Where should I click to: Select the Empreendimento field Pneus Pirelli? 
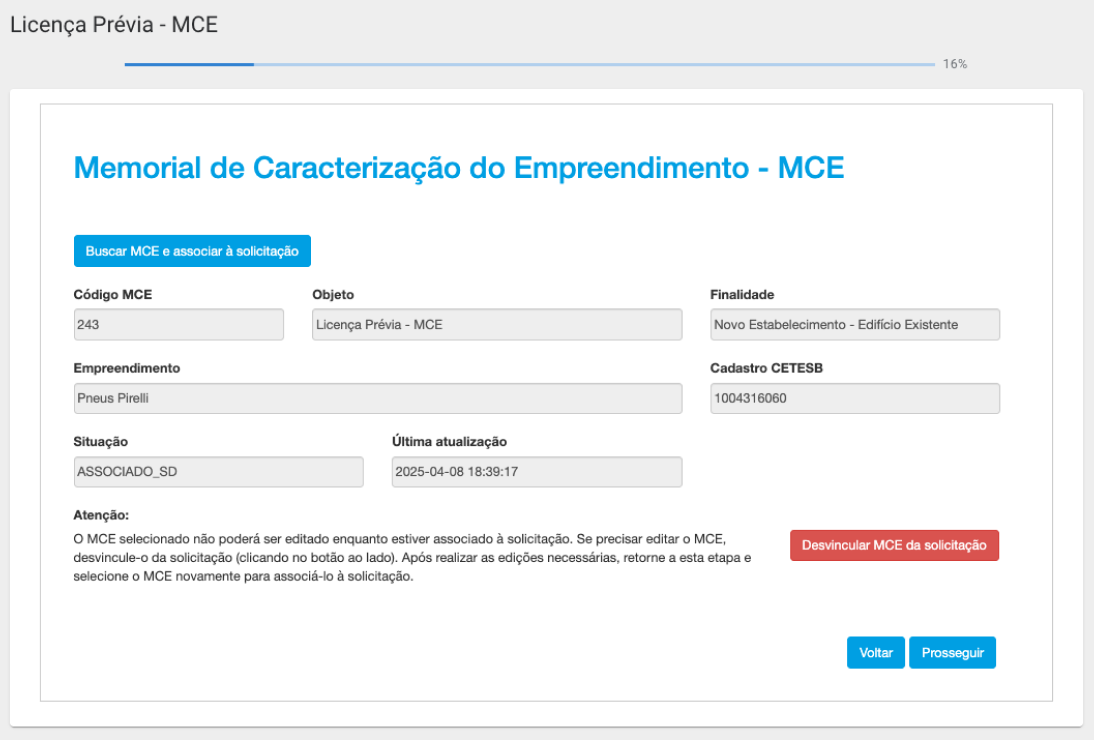[377, 398]
